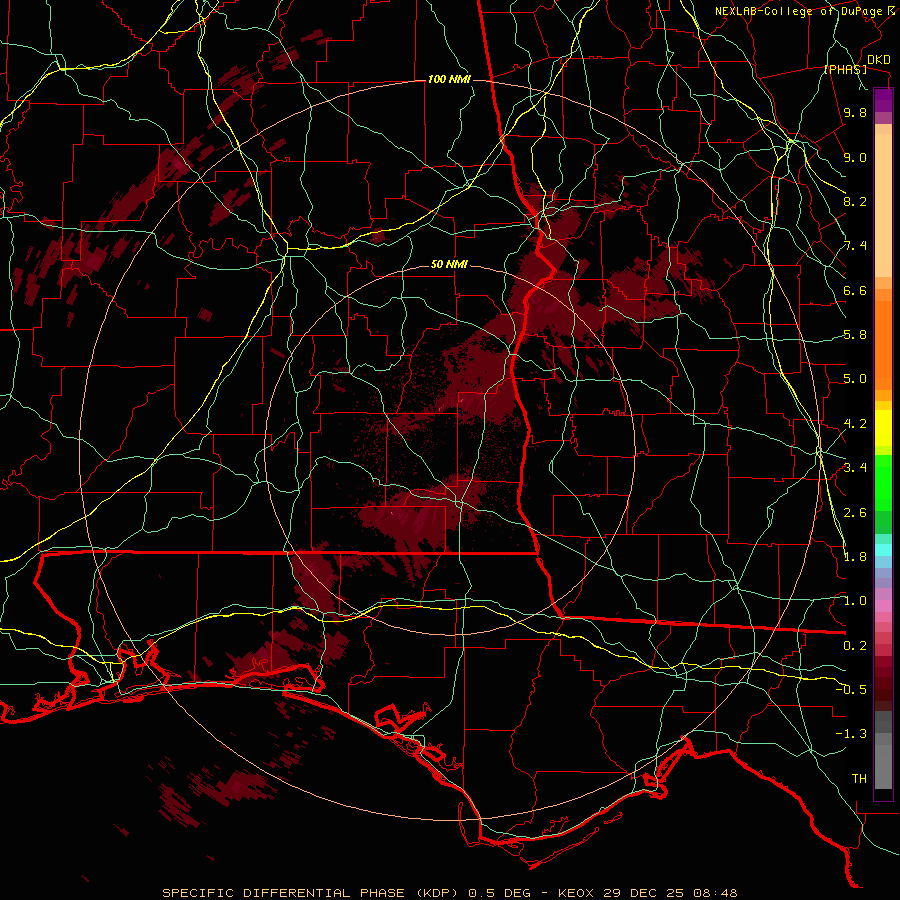
Task: Click the -1.3 scale value
Action: [851, 734]
